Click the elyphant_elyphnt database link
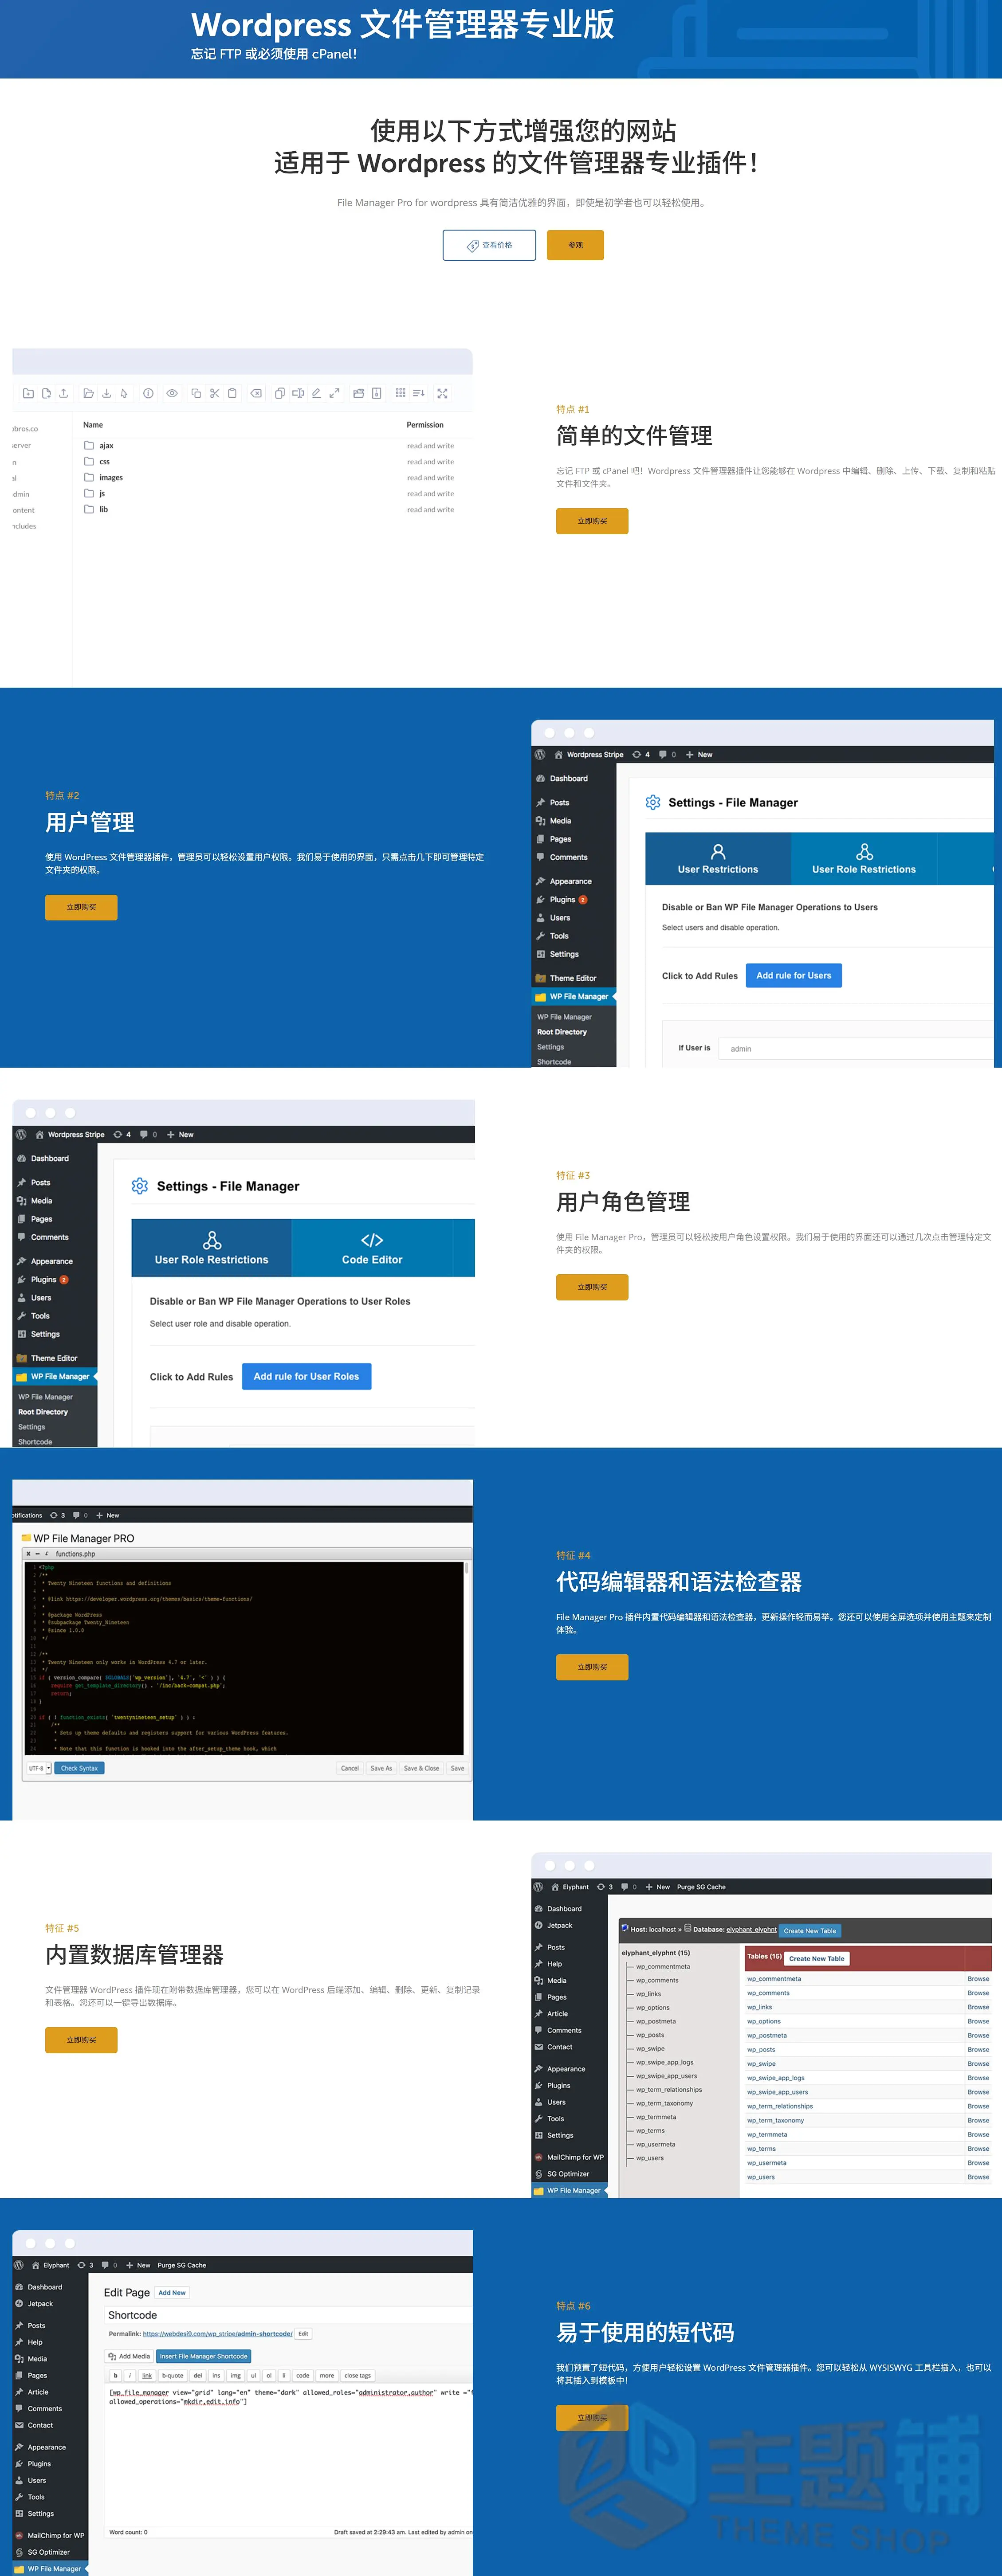1002x2576 pixels. [x=751, y=1929]
